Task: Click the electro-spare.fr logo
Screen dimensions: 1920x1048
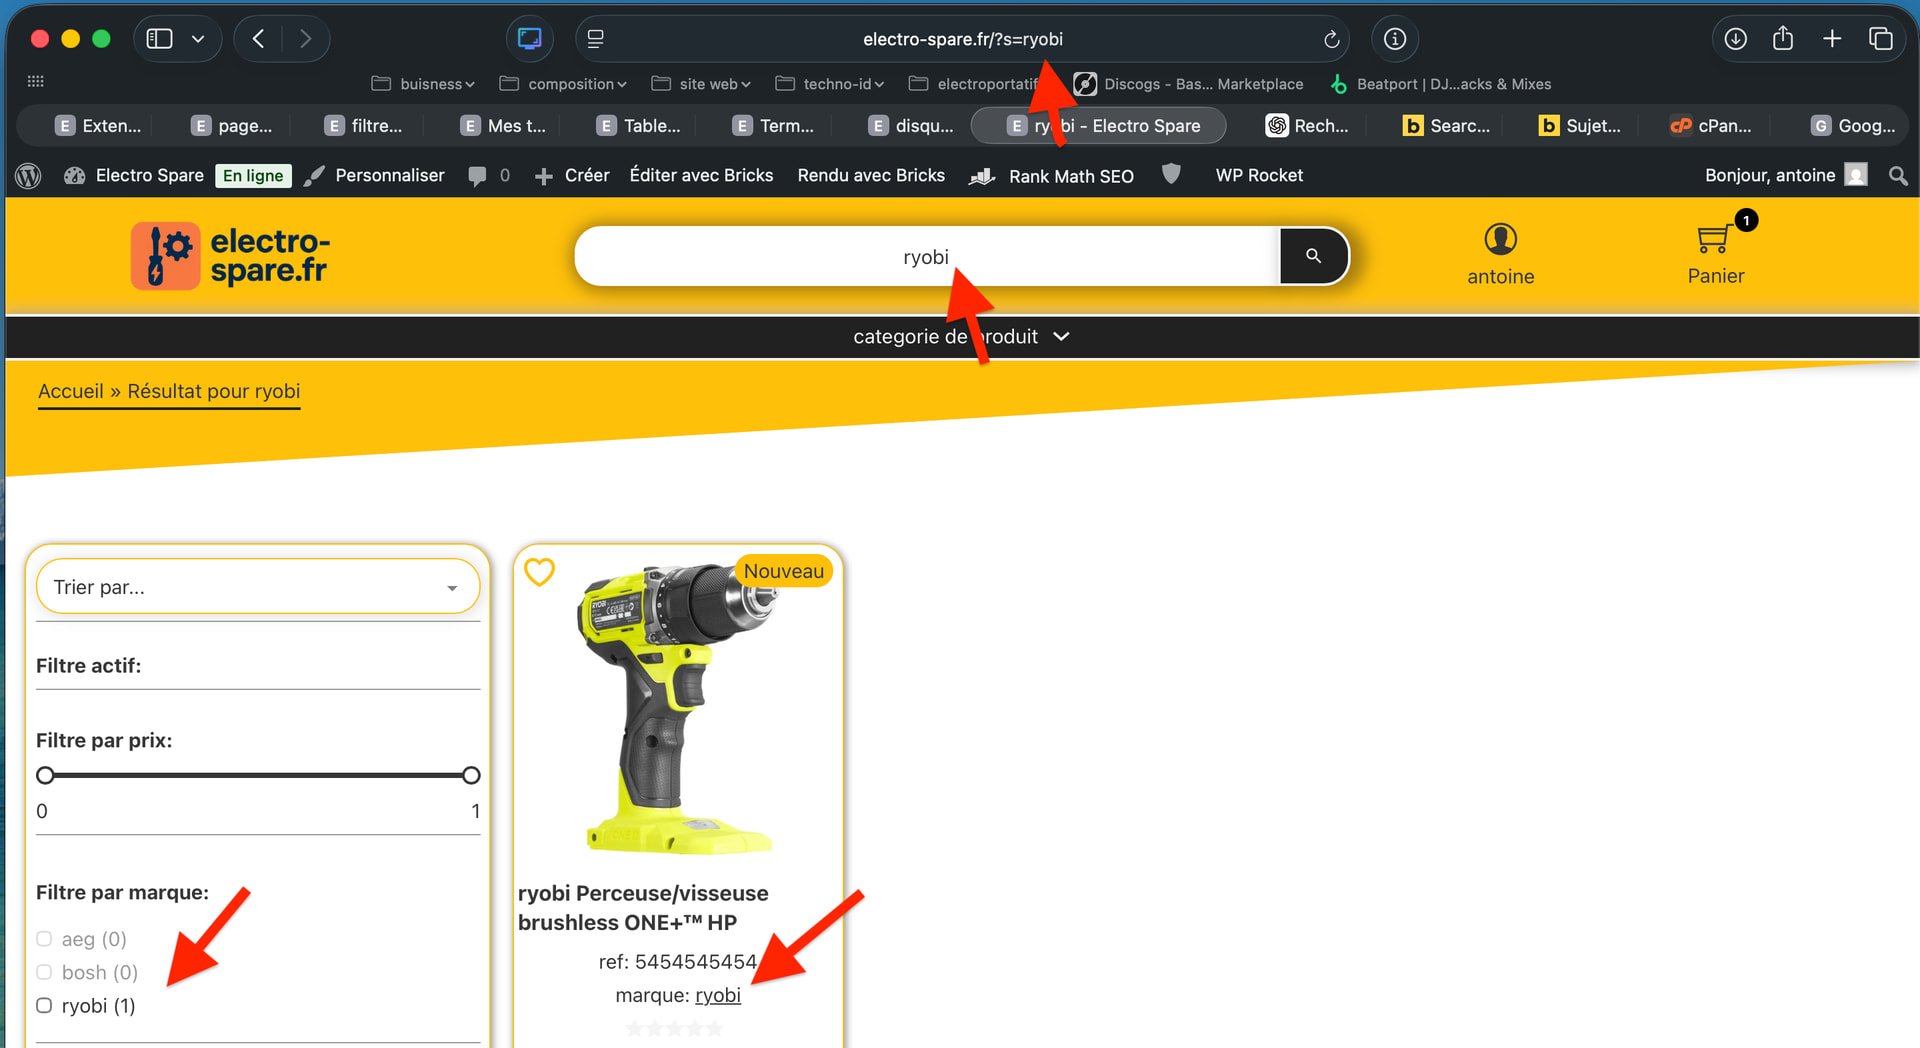Action: [230, 256]
